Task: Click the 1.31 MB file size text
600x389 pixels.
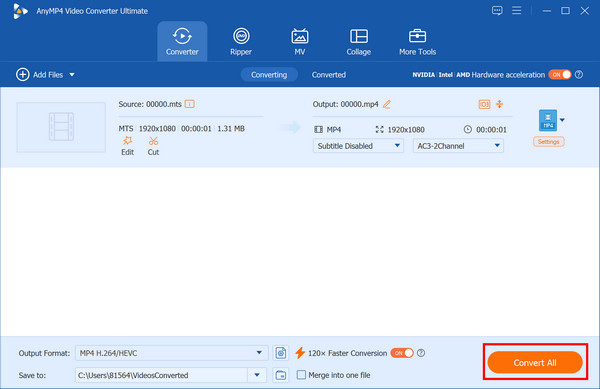Action: (x=231, y=129)
